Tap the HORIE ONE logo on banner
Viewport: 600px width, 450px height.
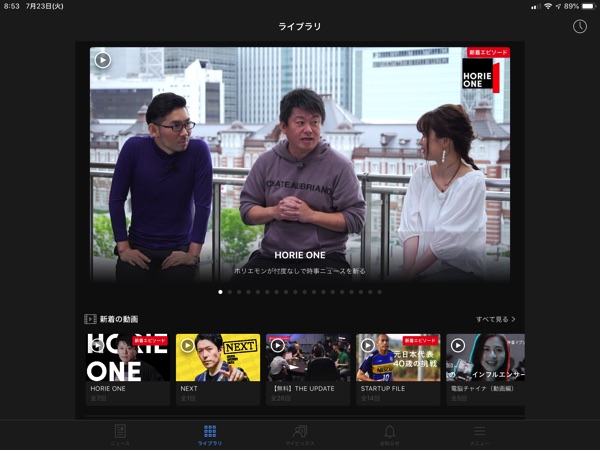point(480,76)
